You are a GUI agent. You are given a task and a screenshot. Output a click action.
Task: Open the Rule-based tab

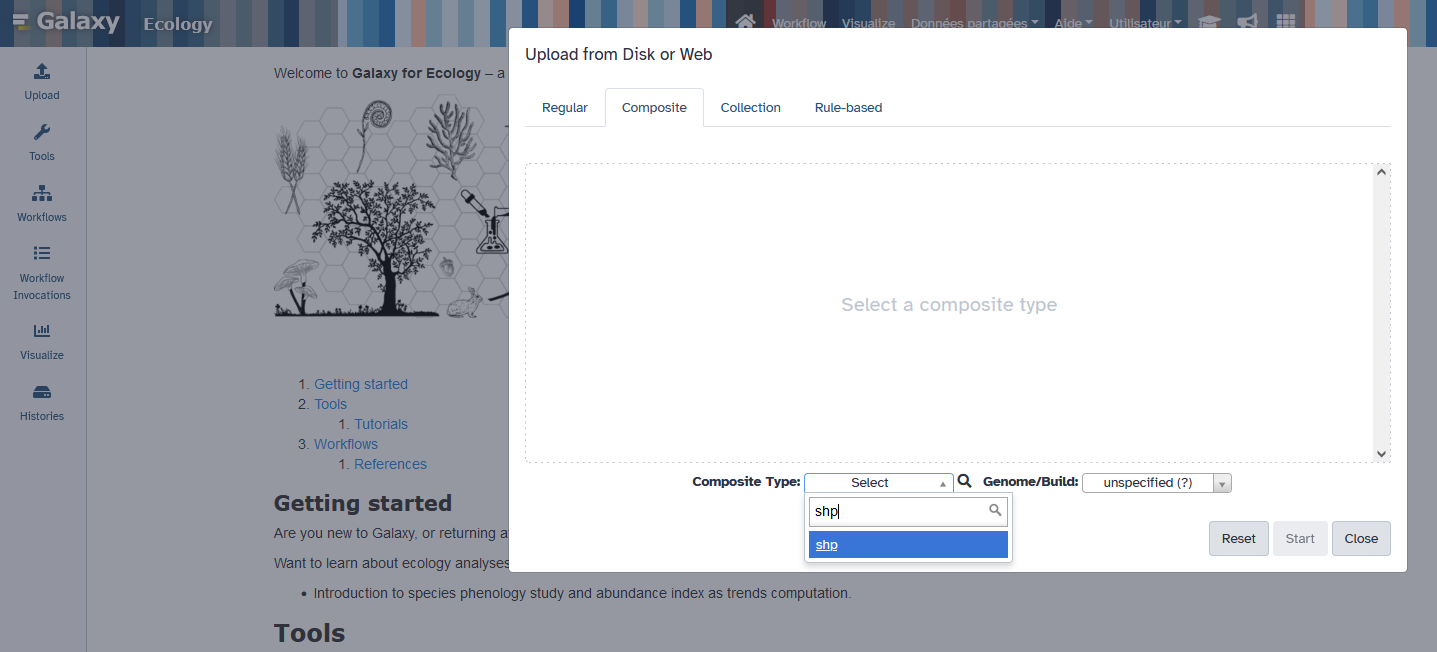[x=848, y=107]
